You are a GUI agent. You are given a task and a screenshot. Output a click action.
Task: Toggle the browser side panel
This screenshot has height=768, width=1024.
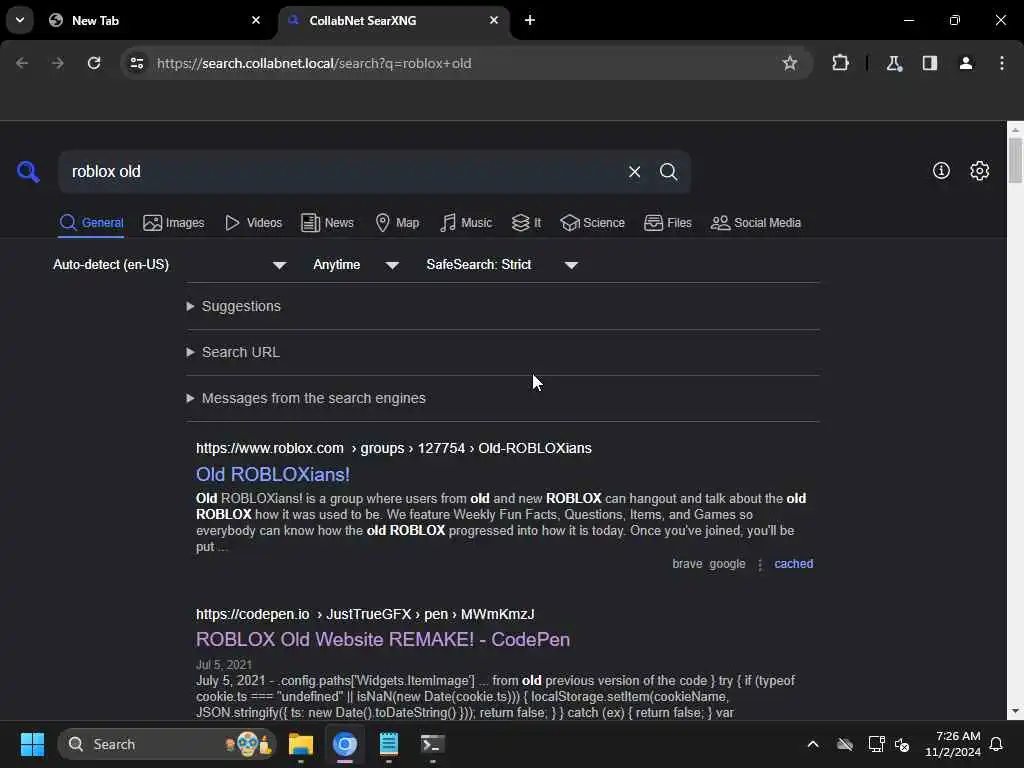click(x=930, y=63)
